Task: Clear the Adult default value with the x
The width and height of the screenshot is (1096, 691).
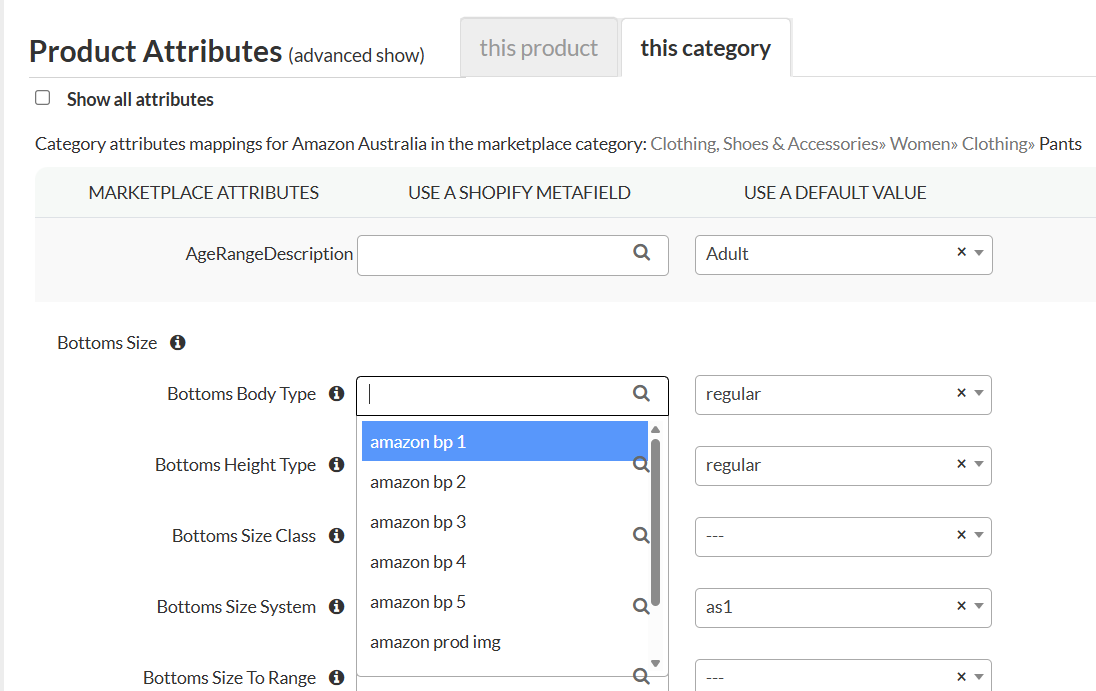Action: pyautogui.click(x=961, y=253)
